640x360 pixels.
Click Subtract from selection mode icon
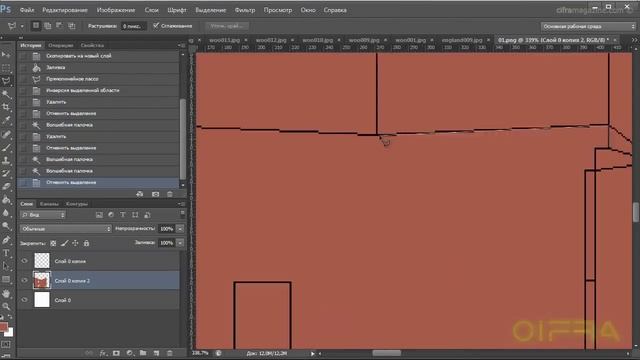(60, 26)
